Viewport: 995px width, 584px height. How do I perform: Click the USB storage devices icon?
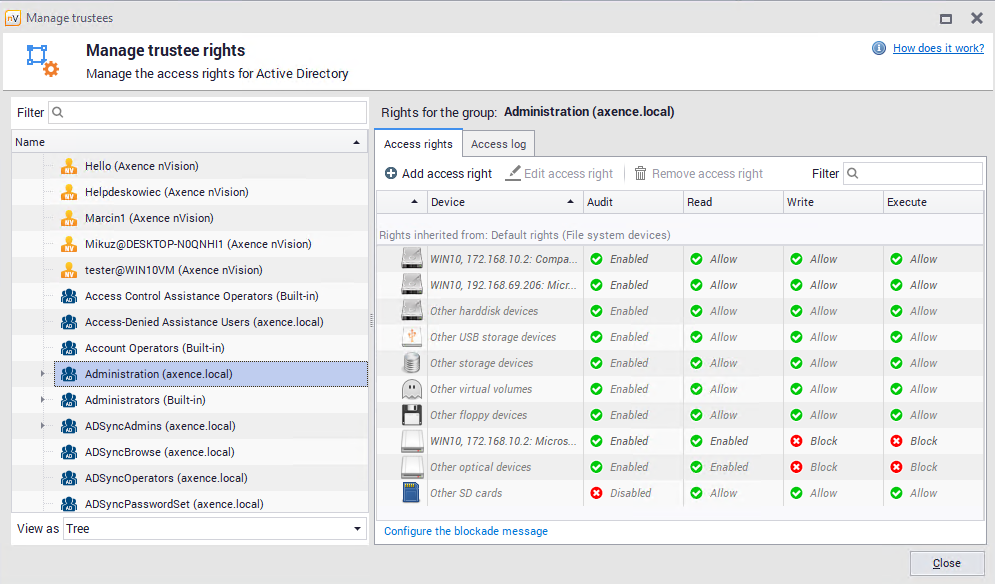tap(412, 337)
